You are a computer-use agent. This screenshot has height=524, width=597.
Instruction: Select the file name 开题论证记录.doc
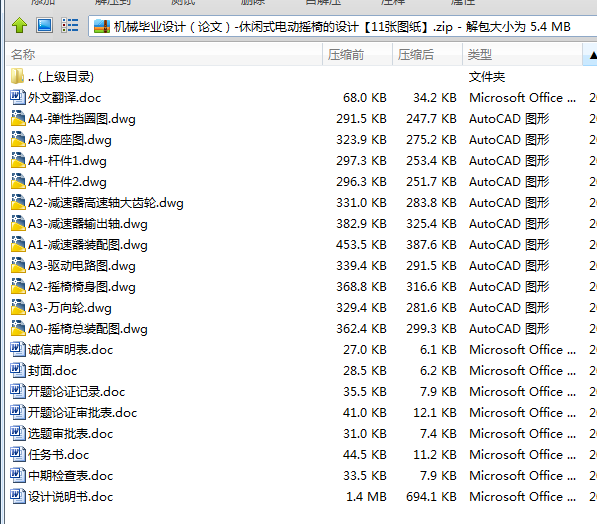[x=77, y=391]
